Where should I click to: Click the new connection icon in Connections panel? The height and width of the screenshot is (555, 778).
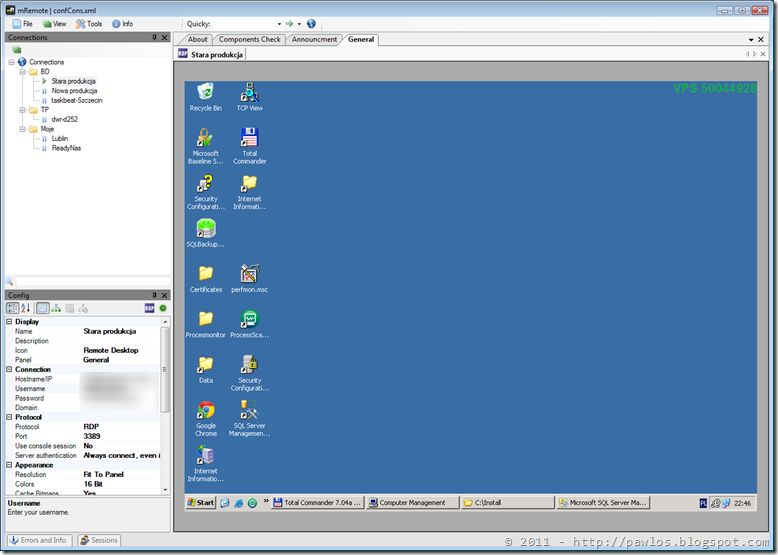16,50
